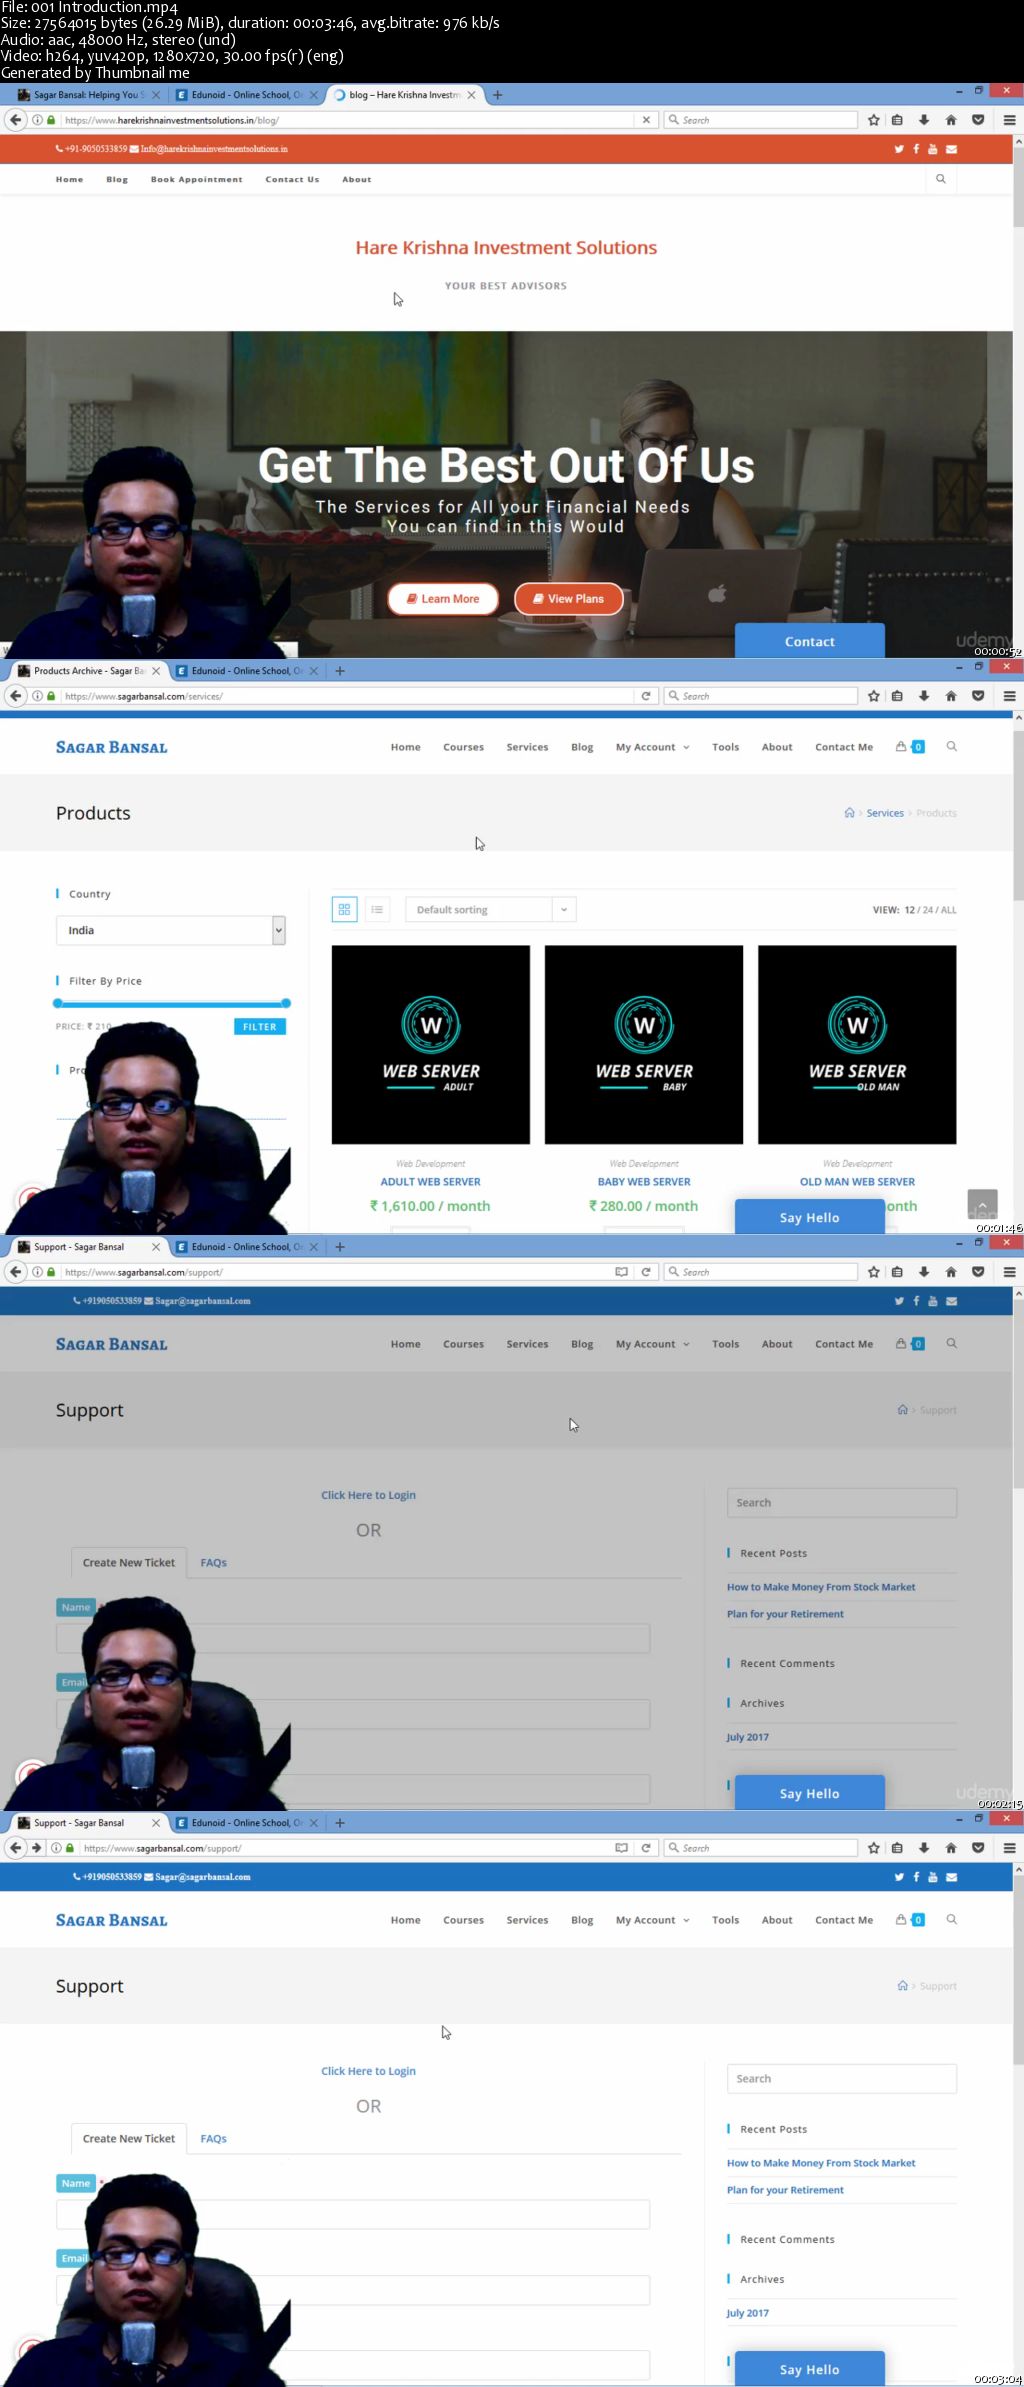Open Blog item in Hare Krishna nav
The width and height of the screenshot is (1024, 2387).
117,179
